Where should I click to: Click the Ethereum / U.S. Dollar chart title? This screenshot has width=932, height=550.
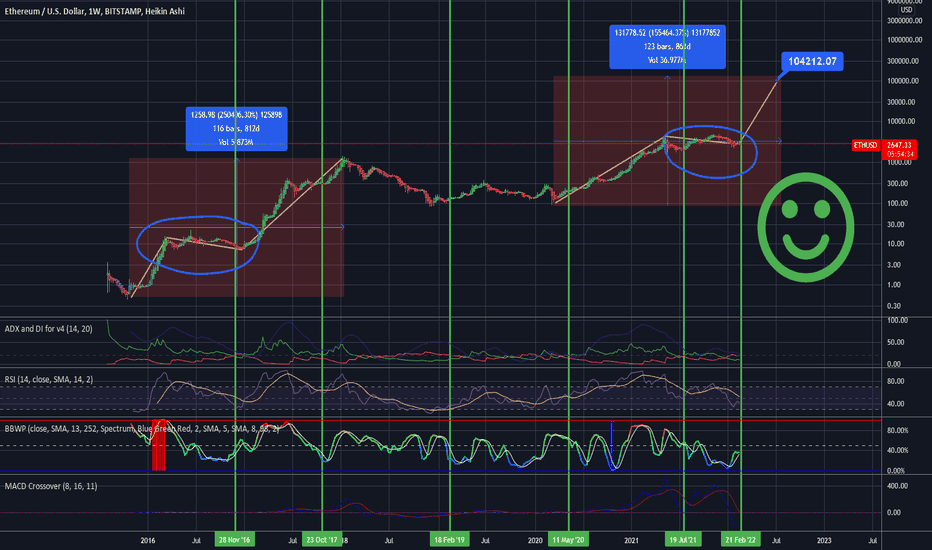point(95,11)
